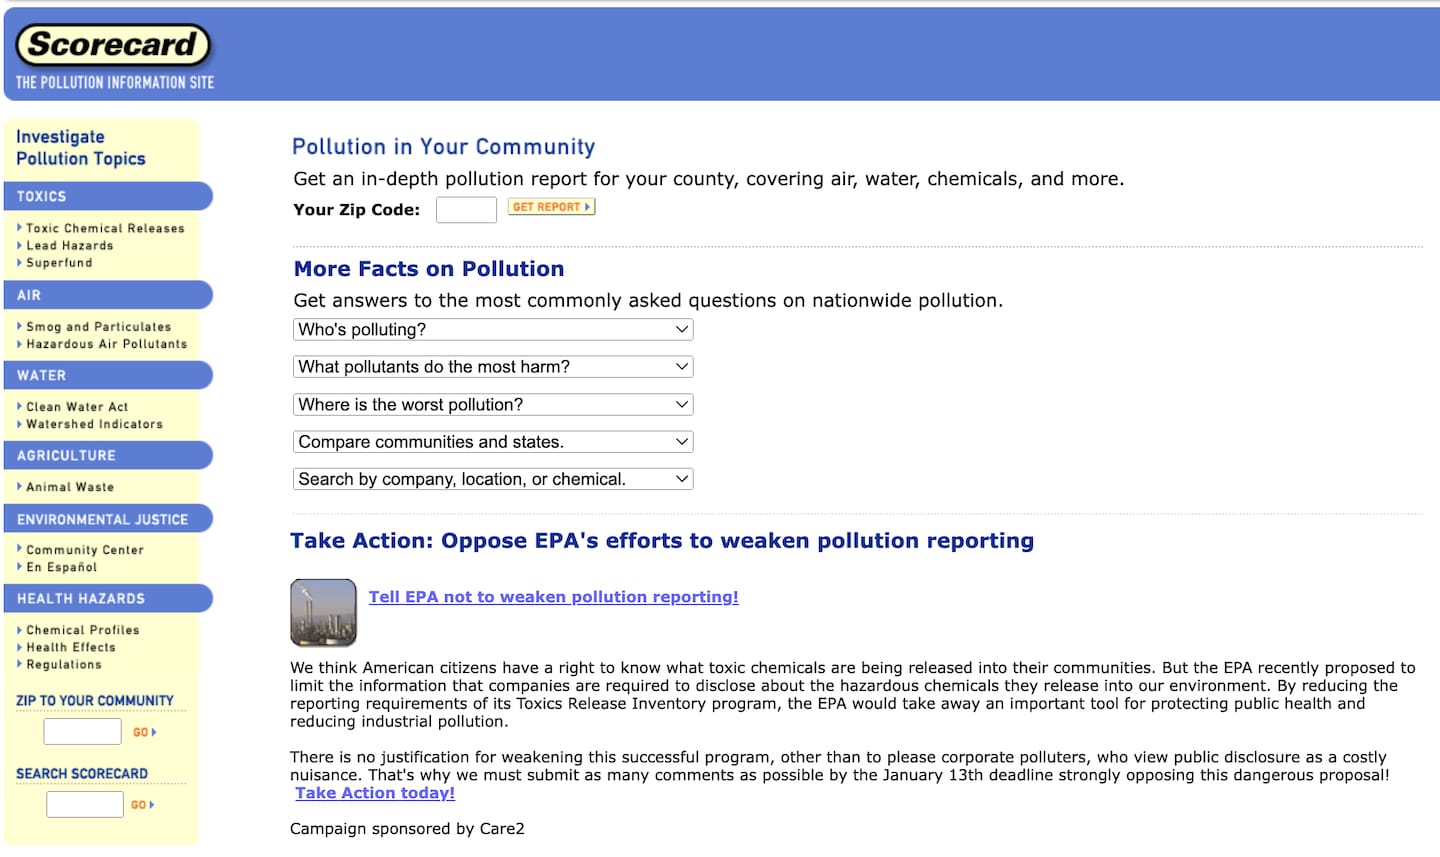Select the HEALTH HAZARDS section header
The image size is (1440, 857).
pyautogui.click(x=81, y=599)
